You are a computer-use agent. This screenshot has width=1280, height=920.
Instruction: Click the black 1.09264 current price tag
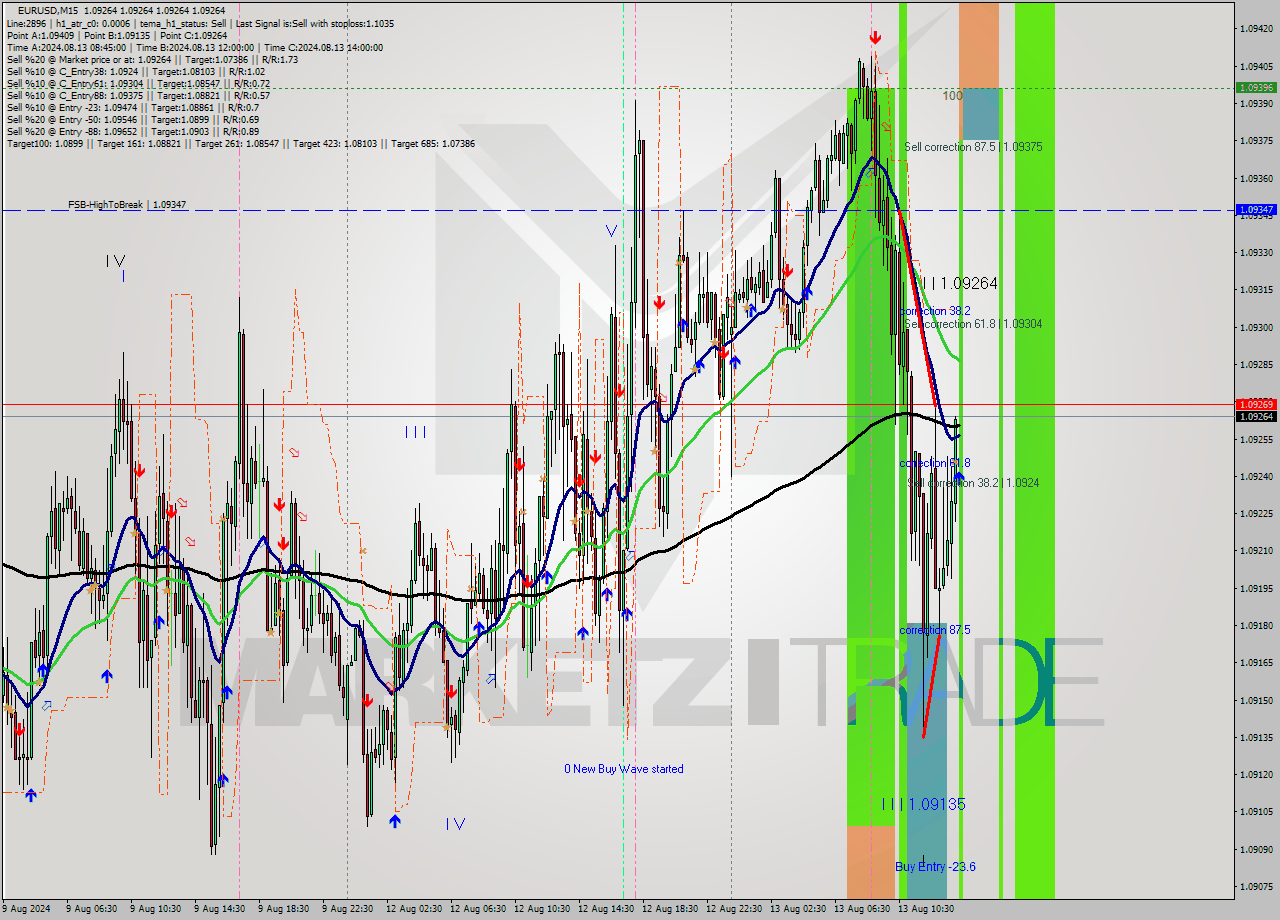[x=1256, y=416]
